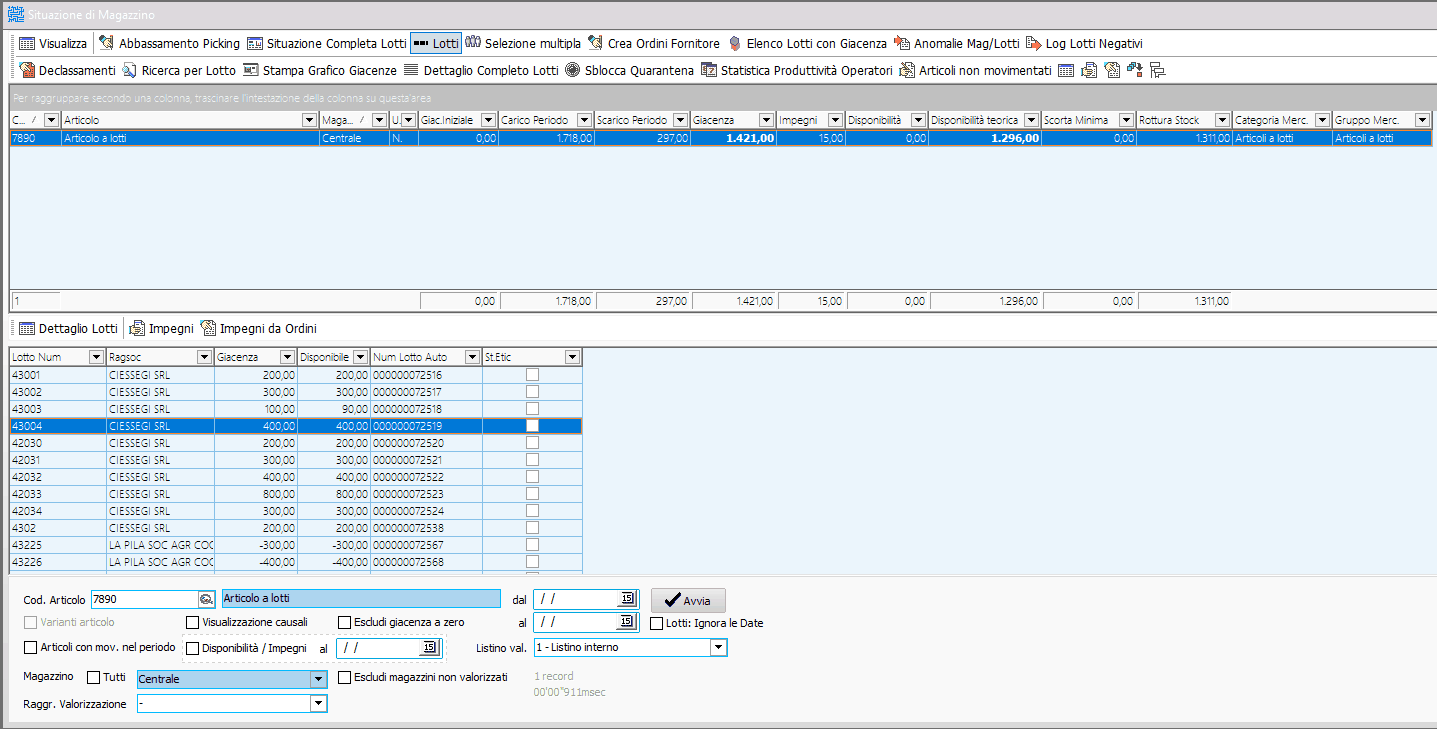The width and height of the screenshot is (1437, 729).
Task: Check Lotti: Ignora le Date
Action: (657, 623)
